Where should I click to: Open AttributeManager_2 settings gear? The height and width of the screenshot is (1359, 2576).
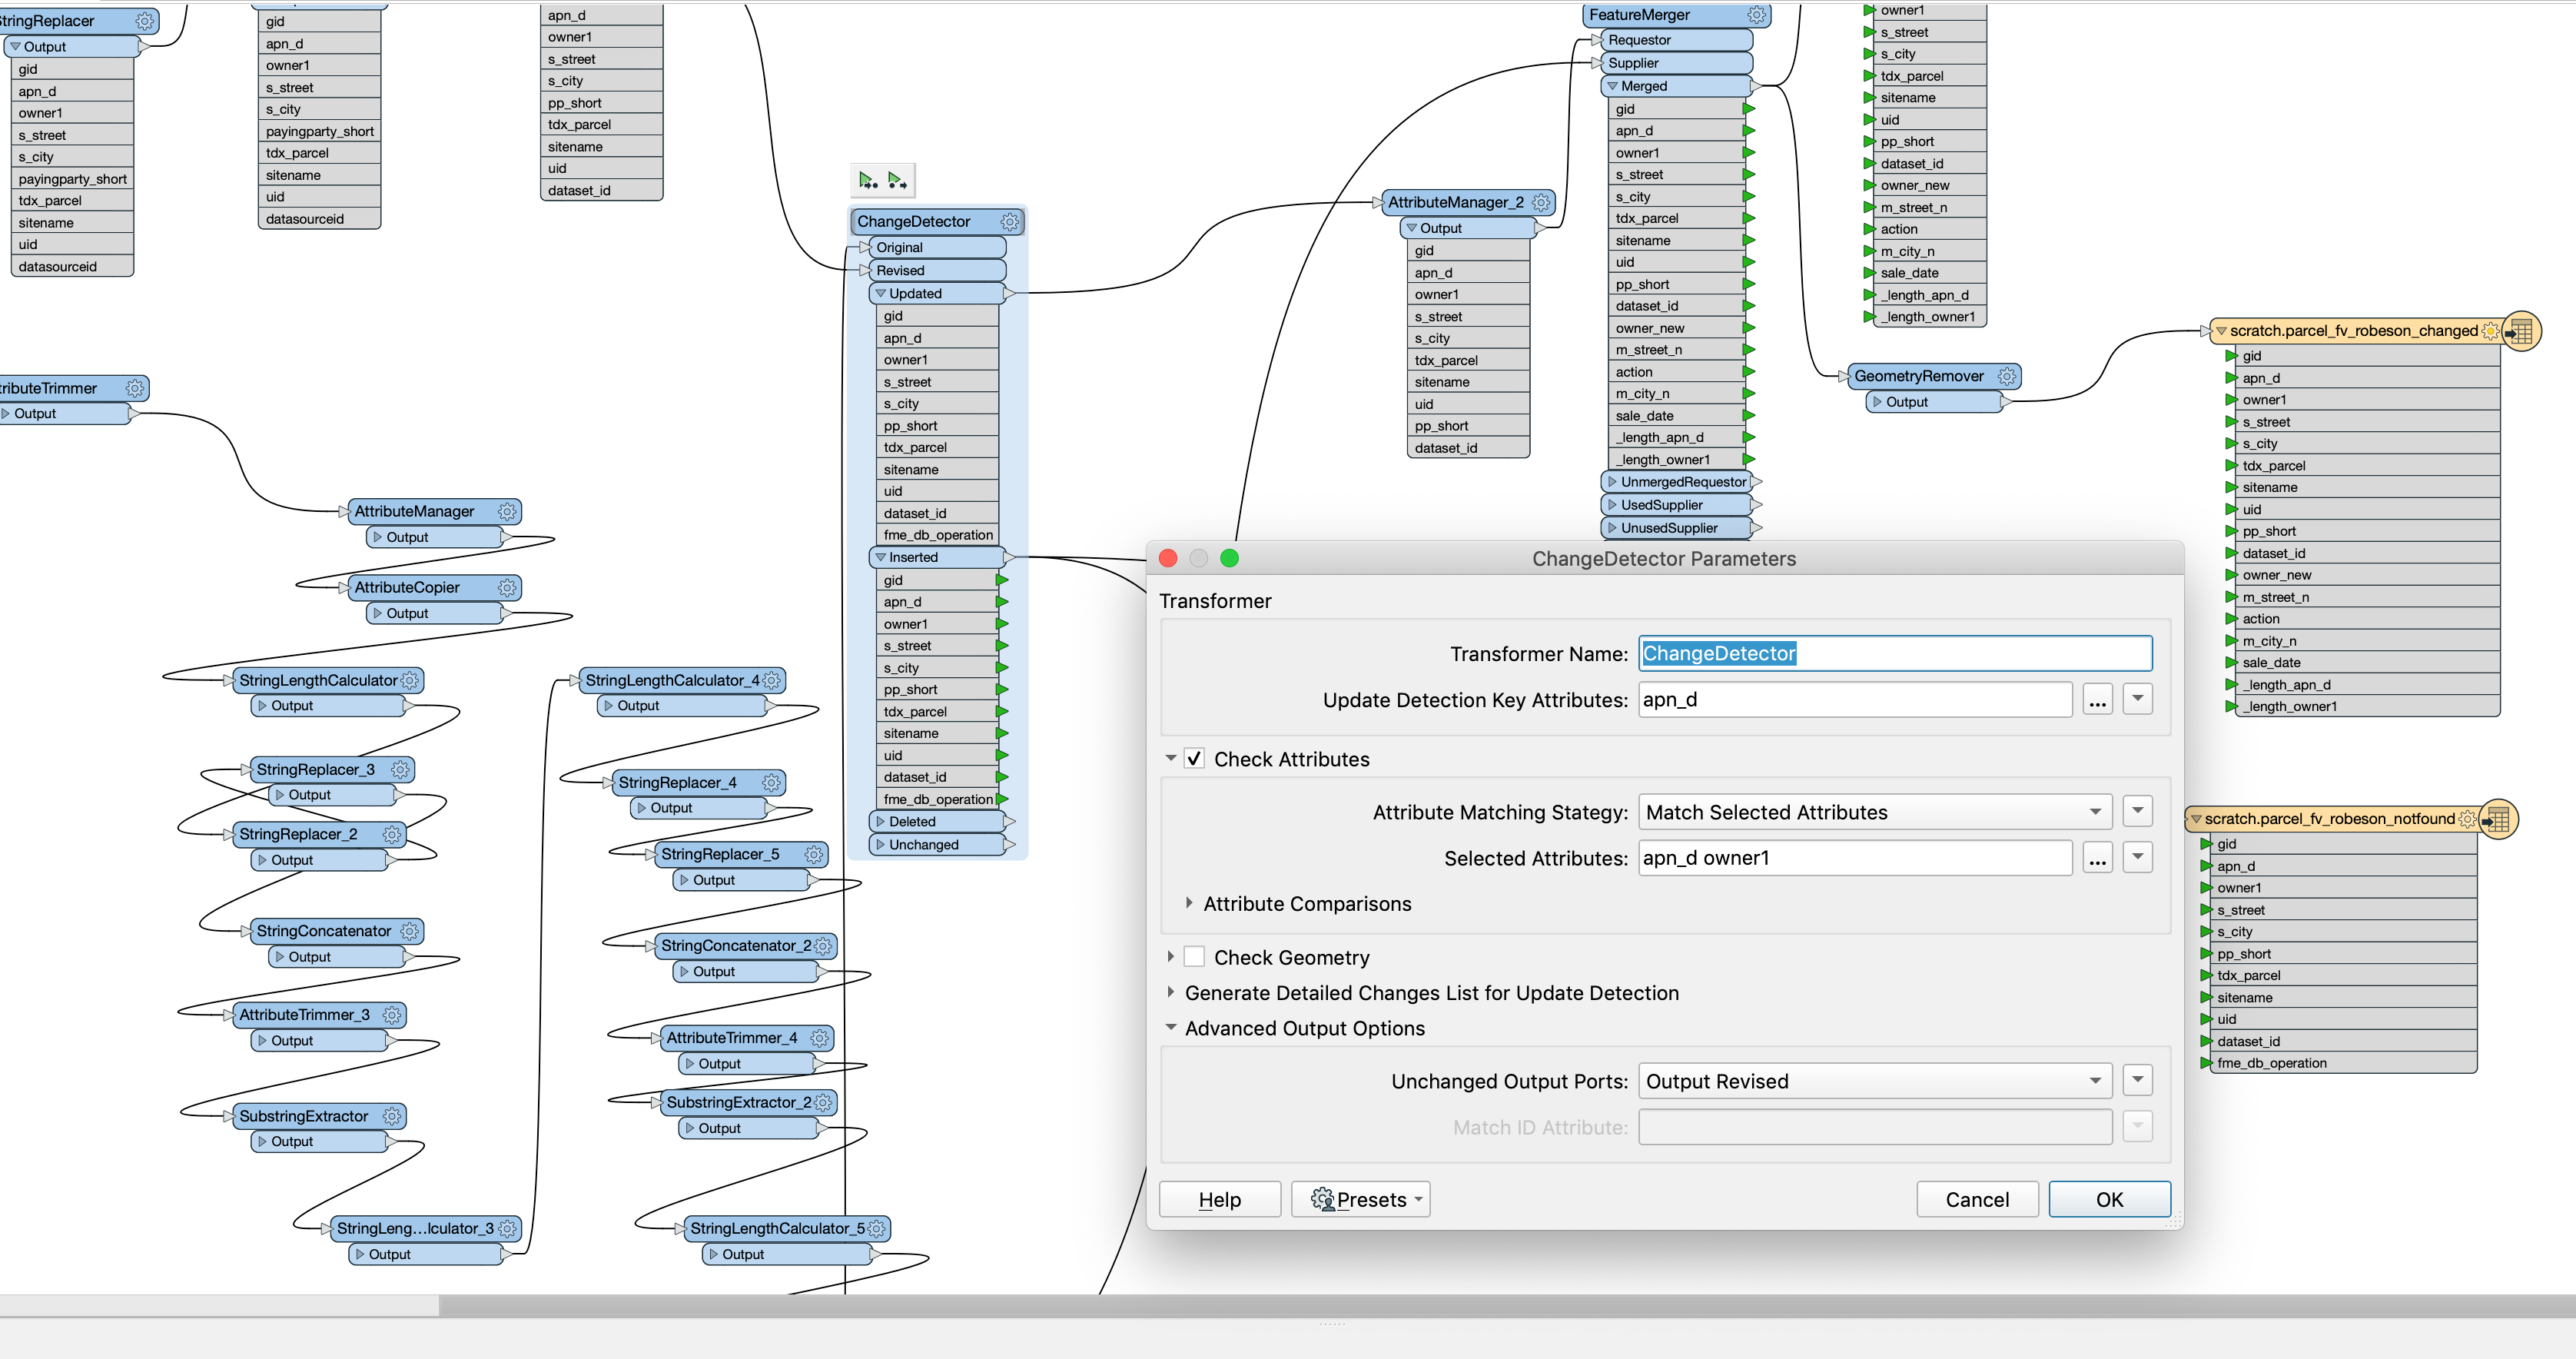pos(1541,202)
